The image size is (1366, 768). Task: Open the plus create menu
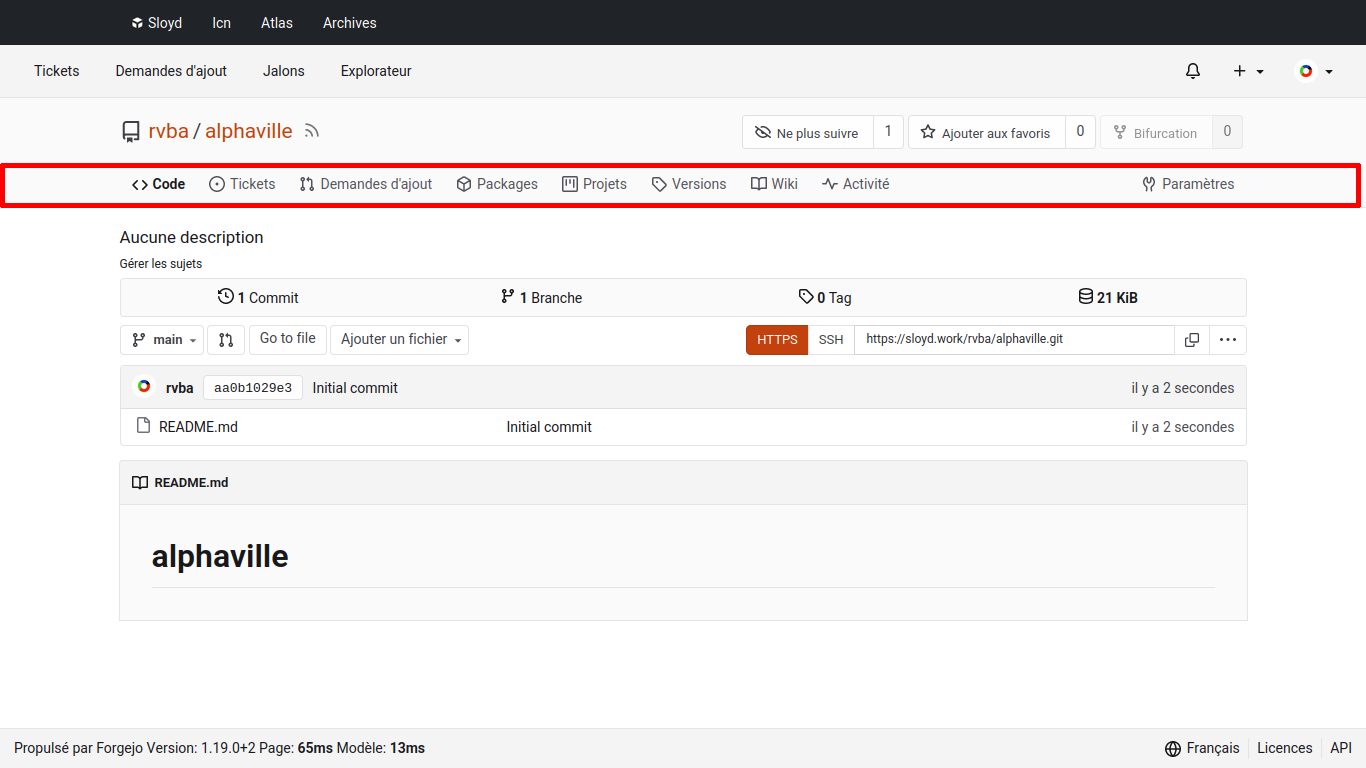[1247, 71]
